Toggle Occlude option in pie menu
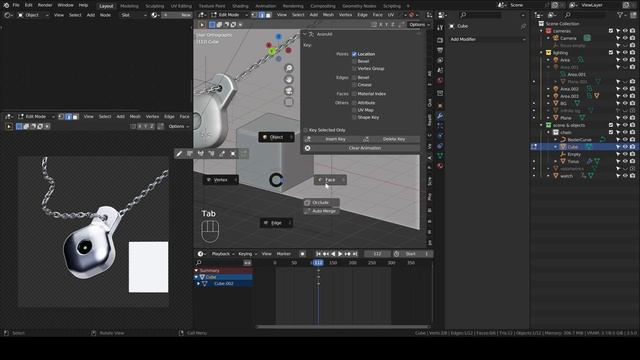This screenshot has height=360, width=640. (321, 202)
